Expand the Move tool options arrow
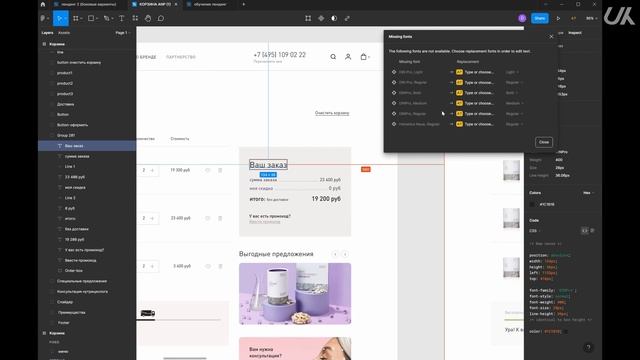 pyautogui.click(x=66, y=18)
